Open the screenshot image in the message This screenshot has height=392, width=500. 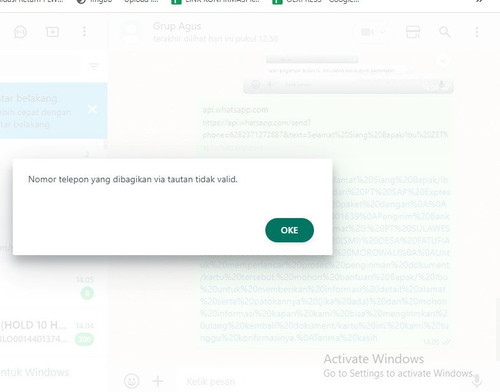click(x=348, y=75)
